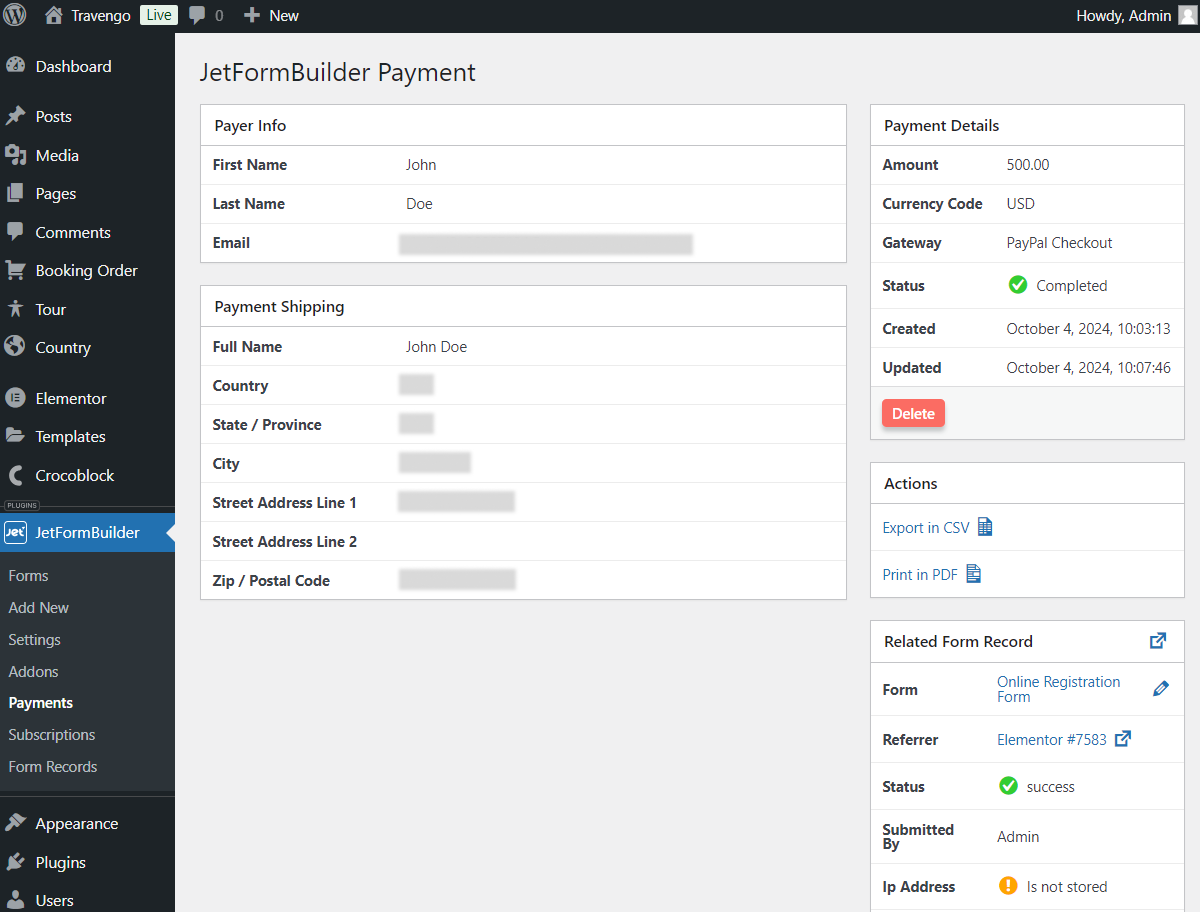
Task: Open comments via the speech bubble icon
Action: tap(196, 15)
